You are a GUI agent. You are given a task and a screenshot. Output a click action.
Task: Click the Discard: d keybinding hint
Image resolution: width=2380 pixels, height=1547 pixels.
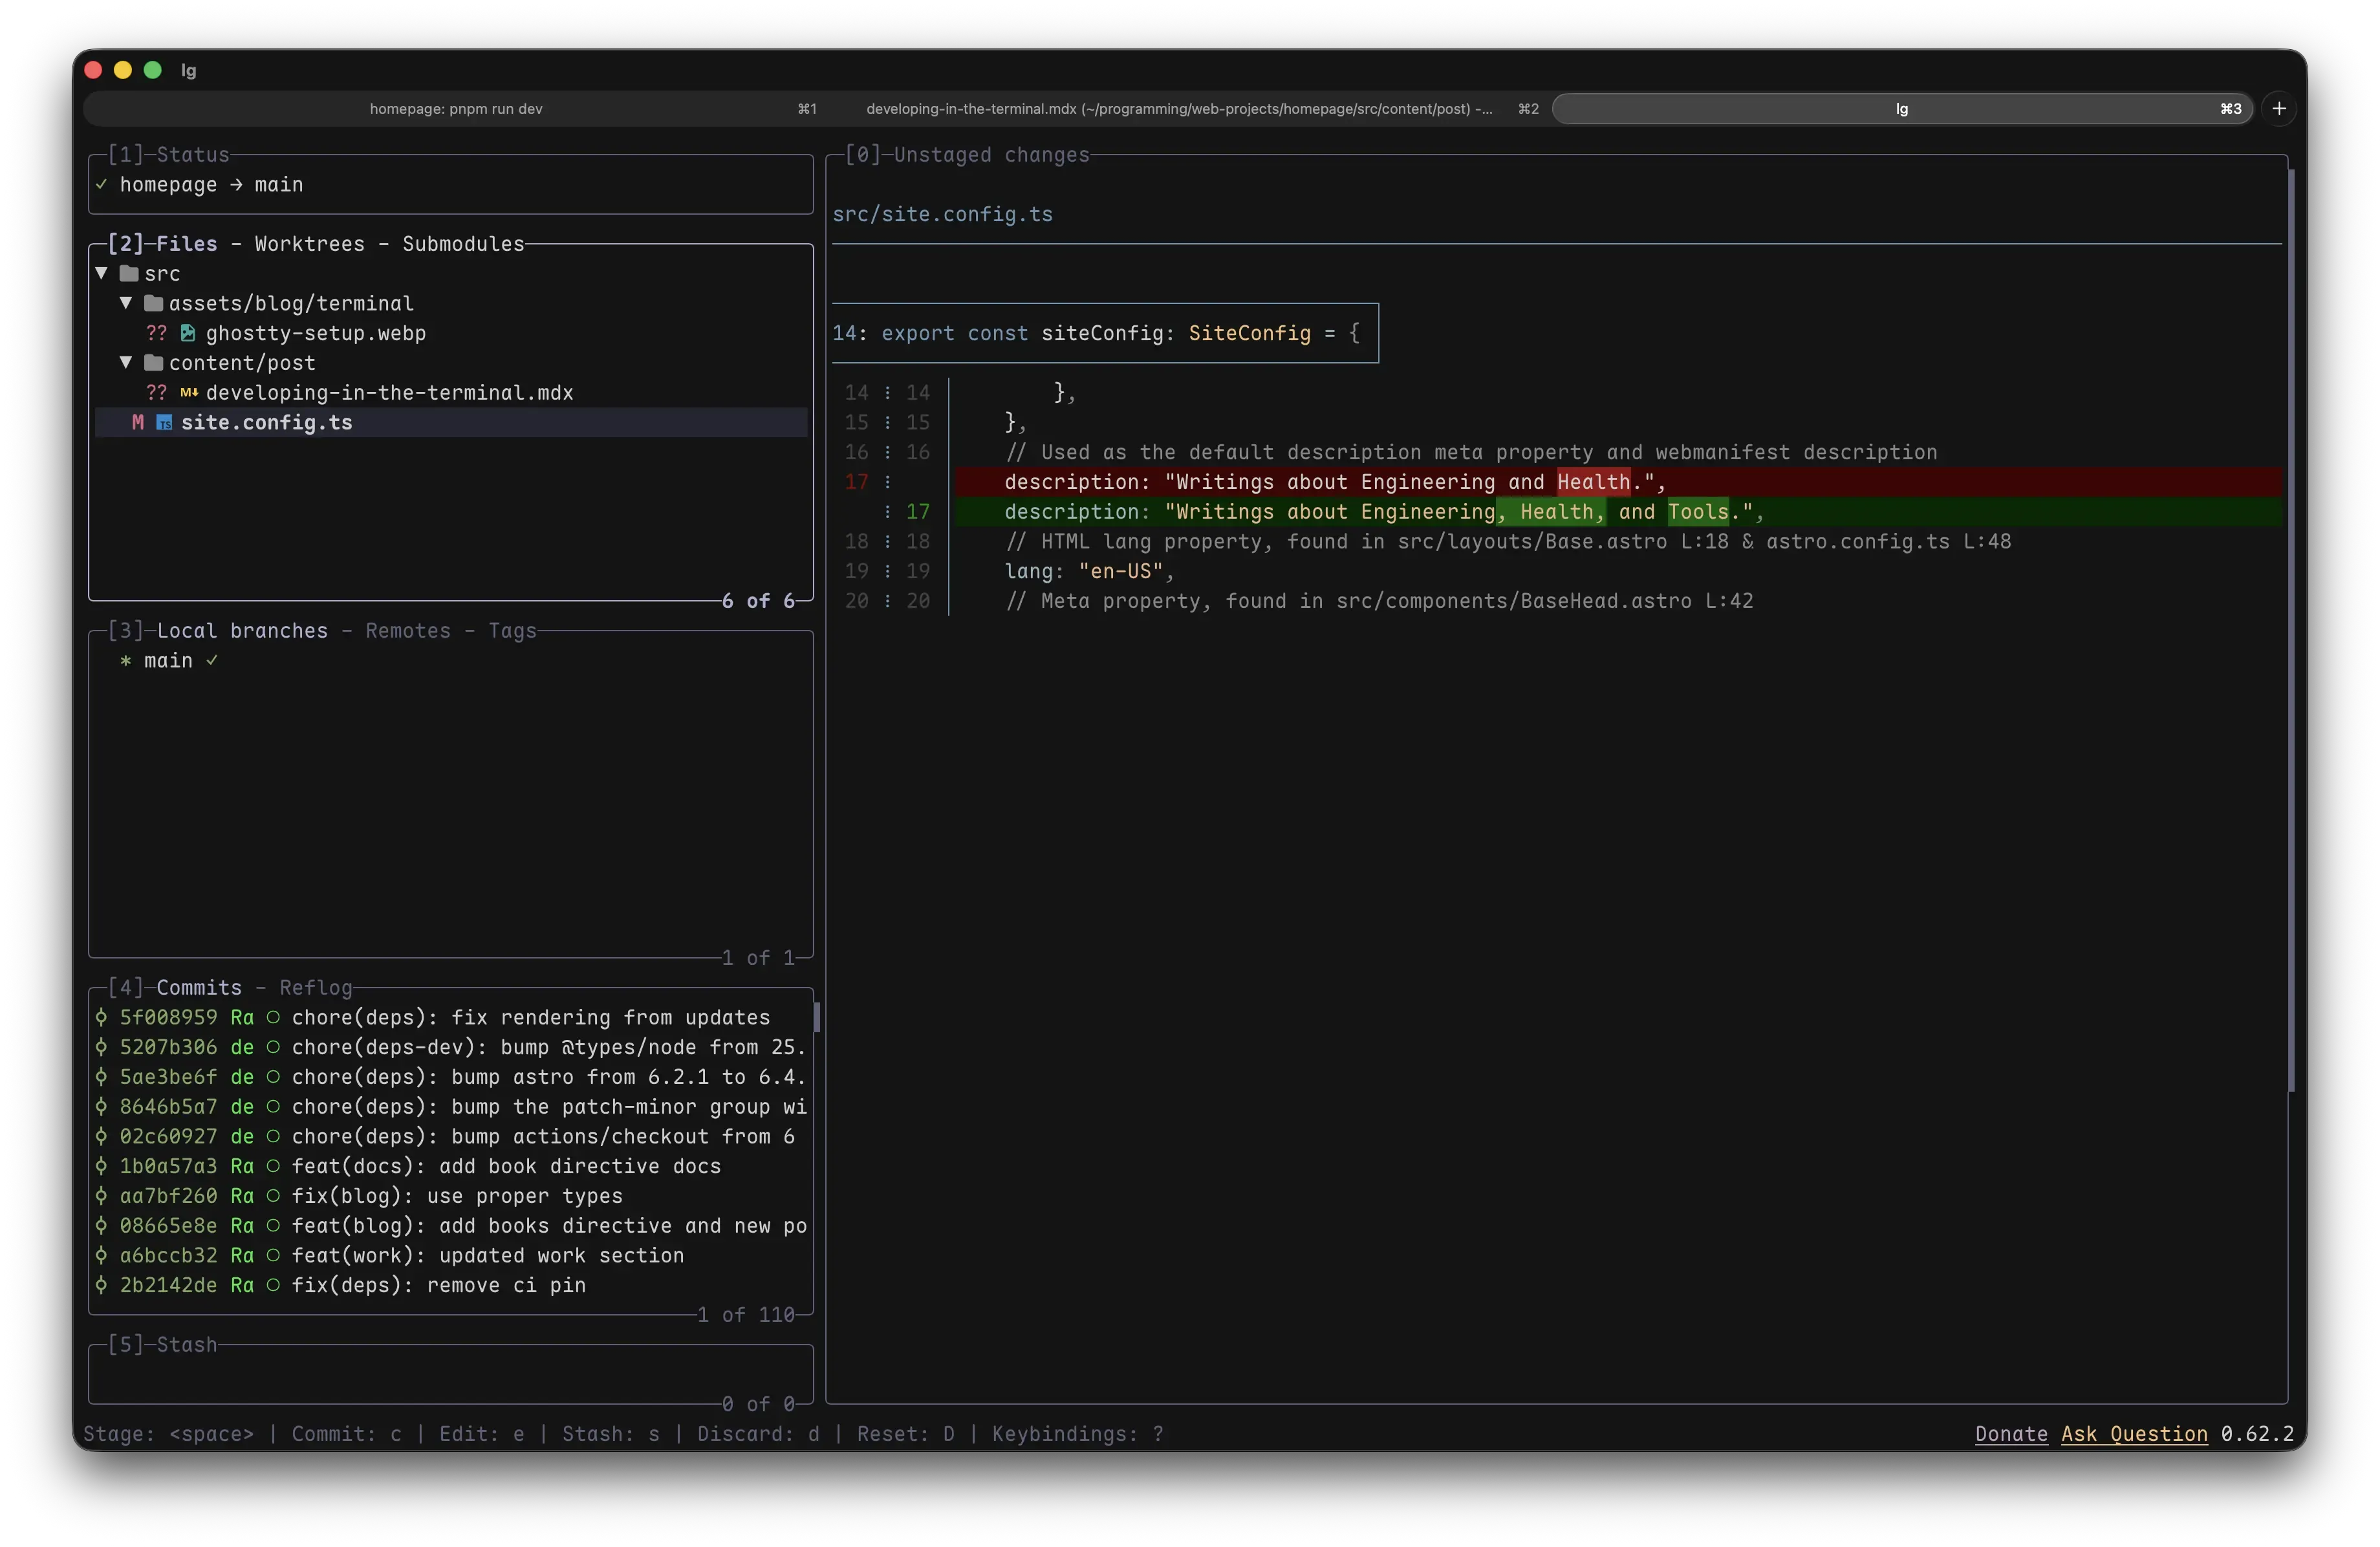pyautogui.click(x=758, y=1434)
